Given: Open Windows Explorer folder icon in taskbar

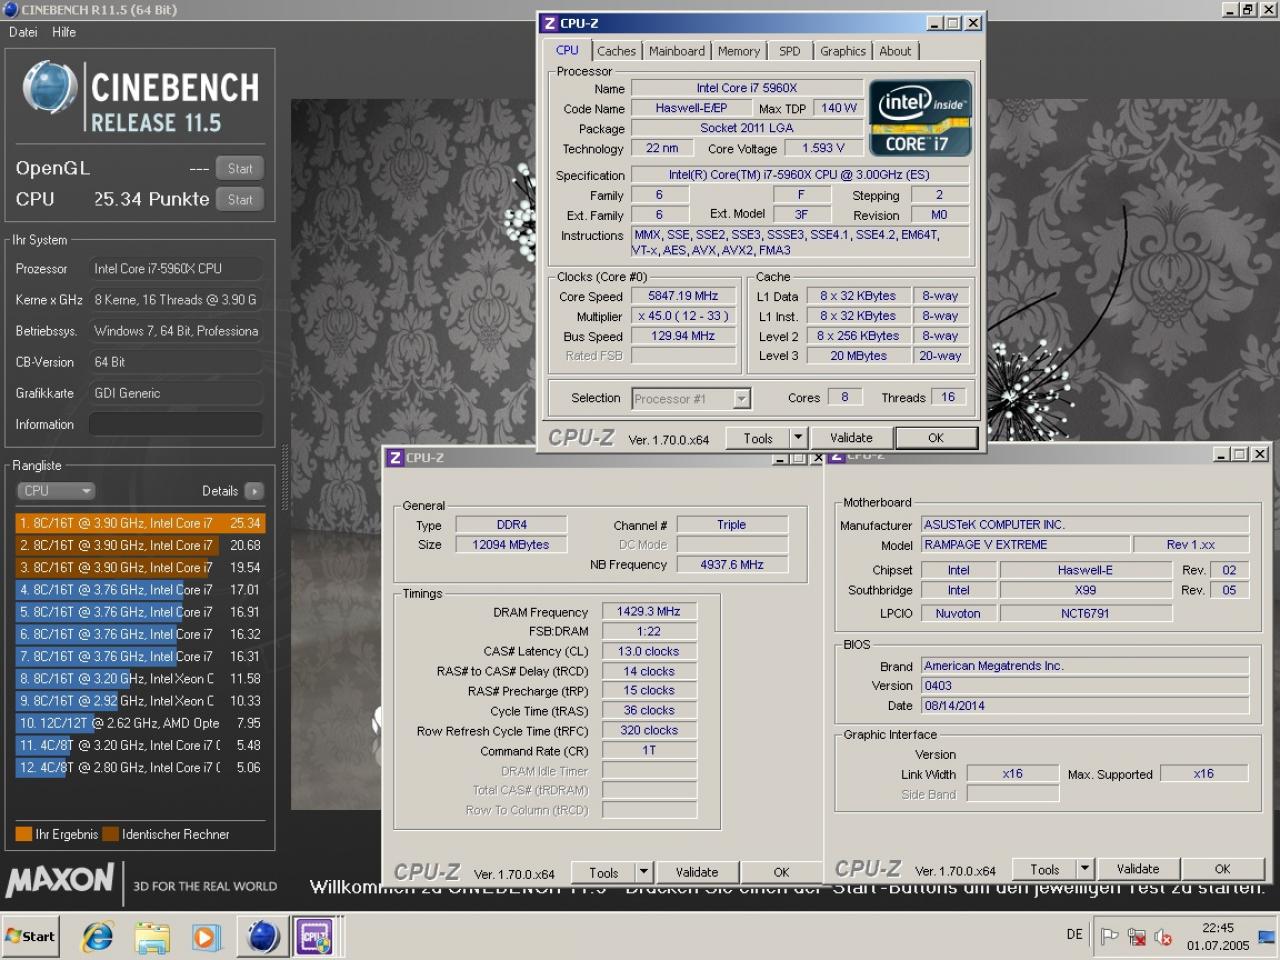Looking at the screenshot, I should click(x=153, y=937).
